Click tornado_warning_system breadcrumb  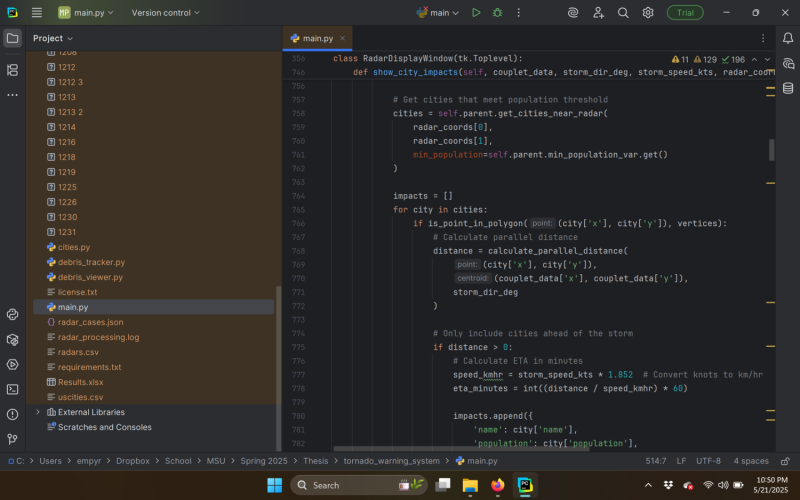pyautogui.click(x=391, y=461)
